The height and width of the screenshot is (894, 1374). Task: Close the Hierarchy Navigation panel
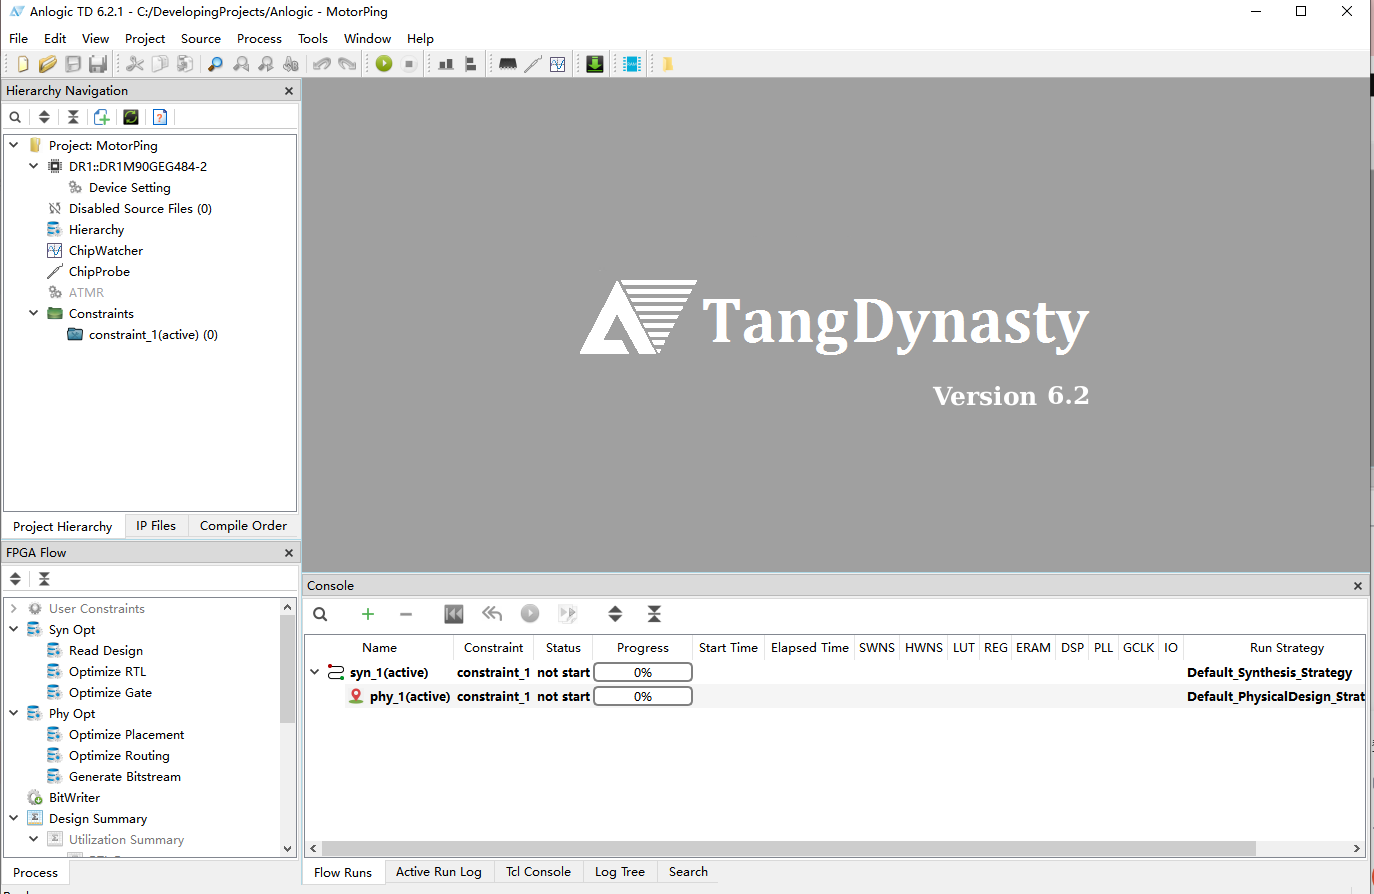[289, 91]
